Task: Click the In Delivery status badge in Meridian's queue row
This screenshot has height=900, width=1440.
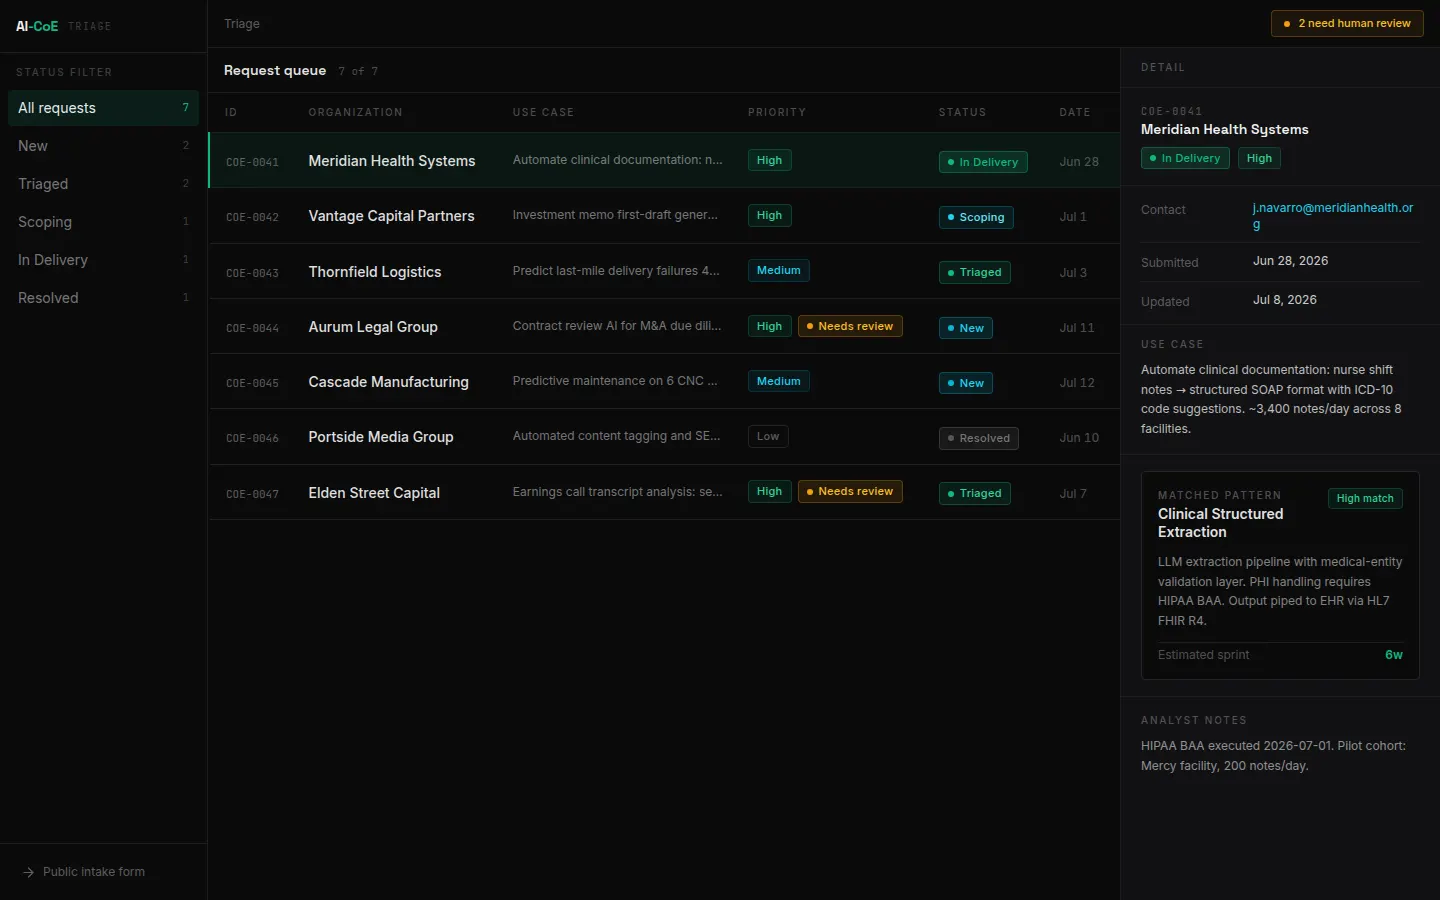Action: click(x=983, y=162)
